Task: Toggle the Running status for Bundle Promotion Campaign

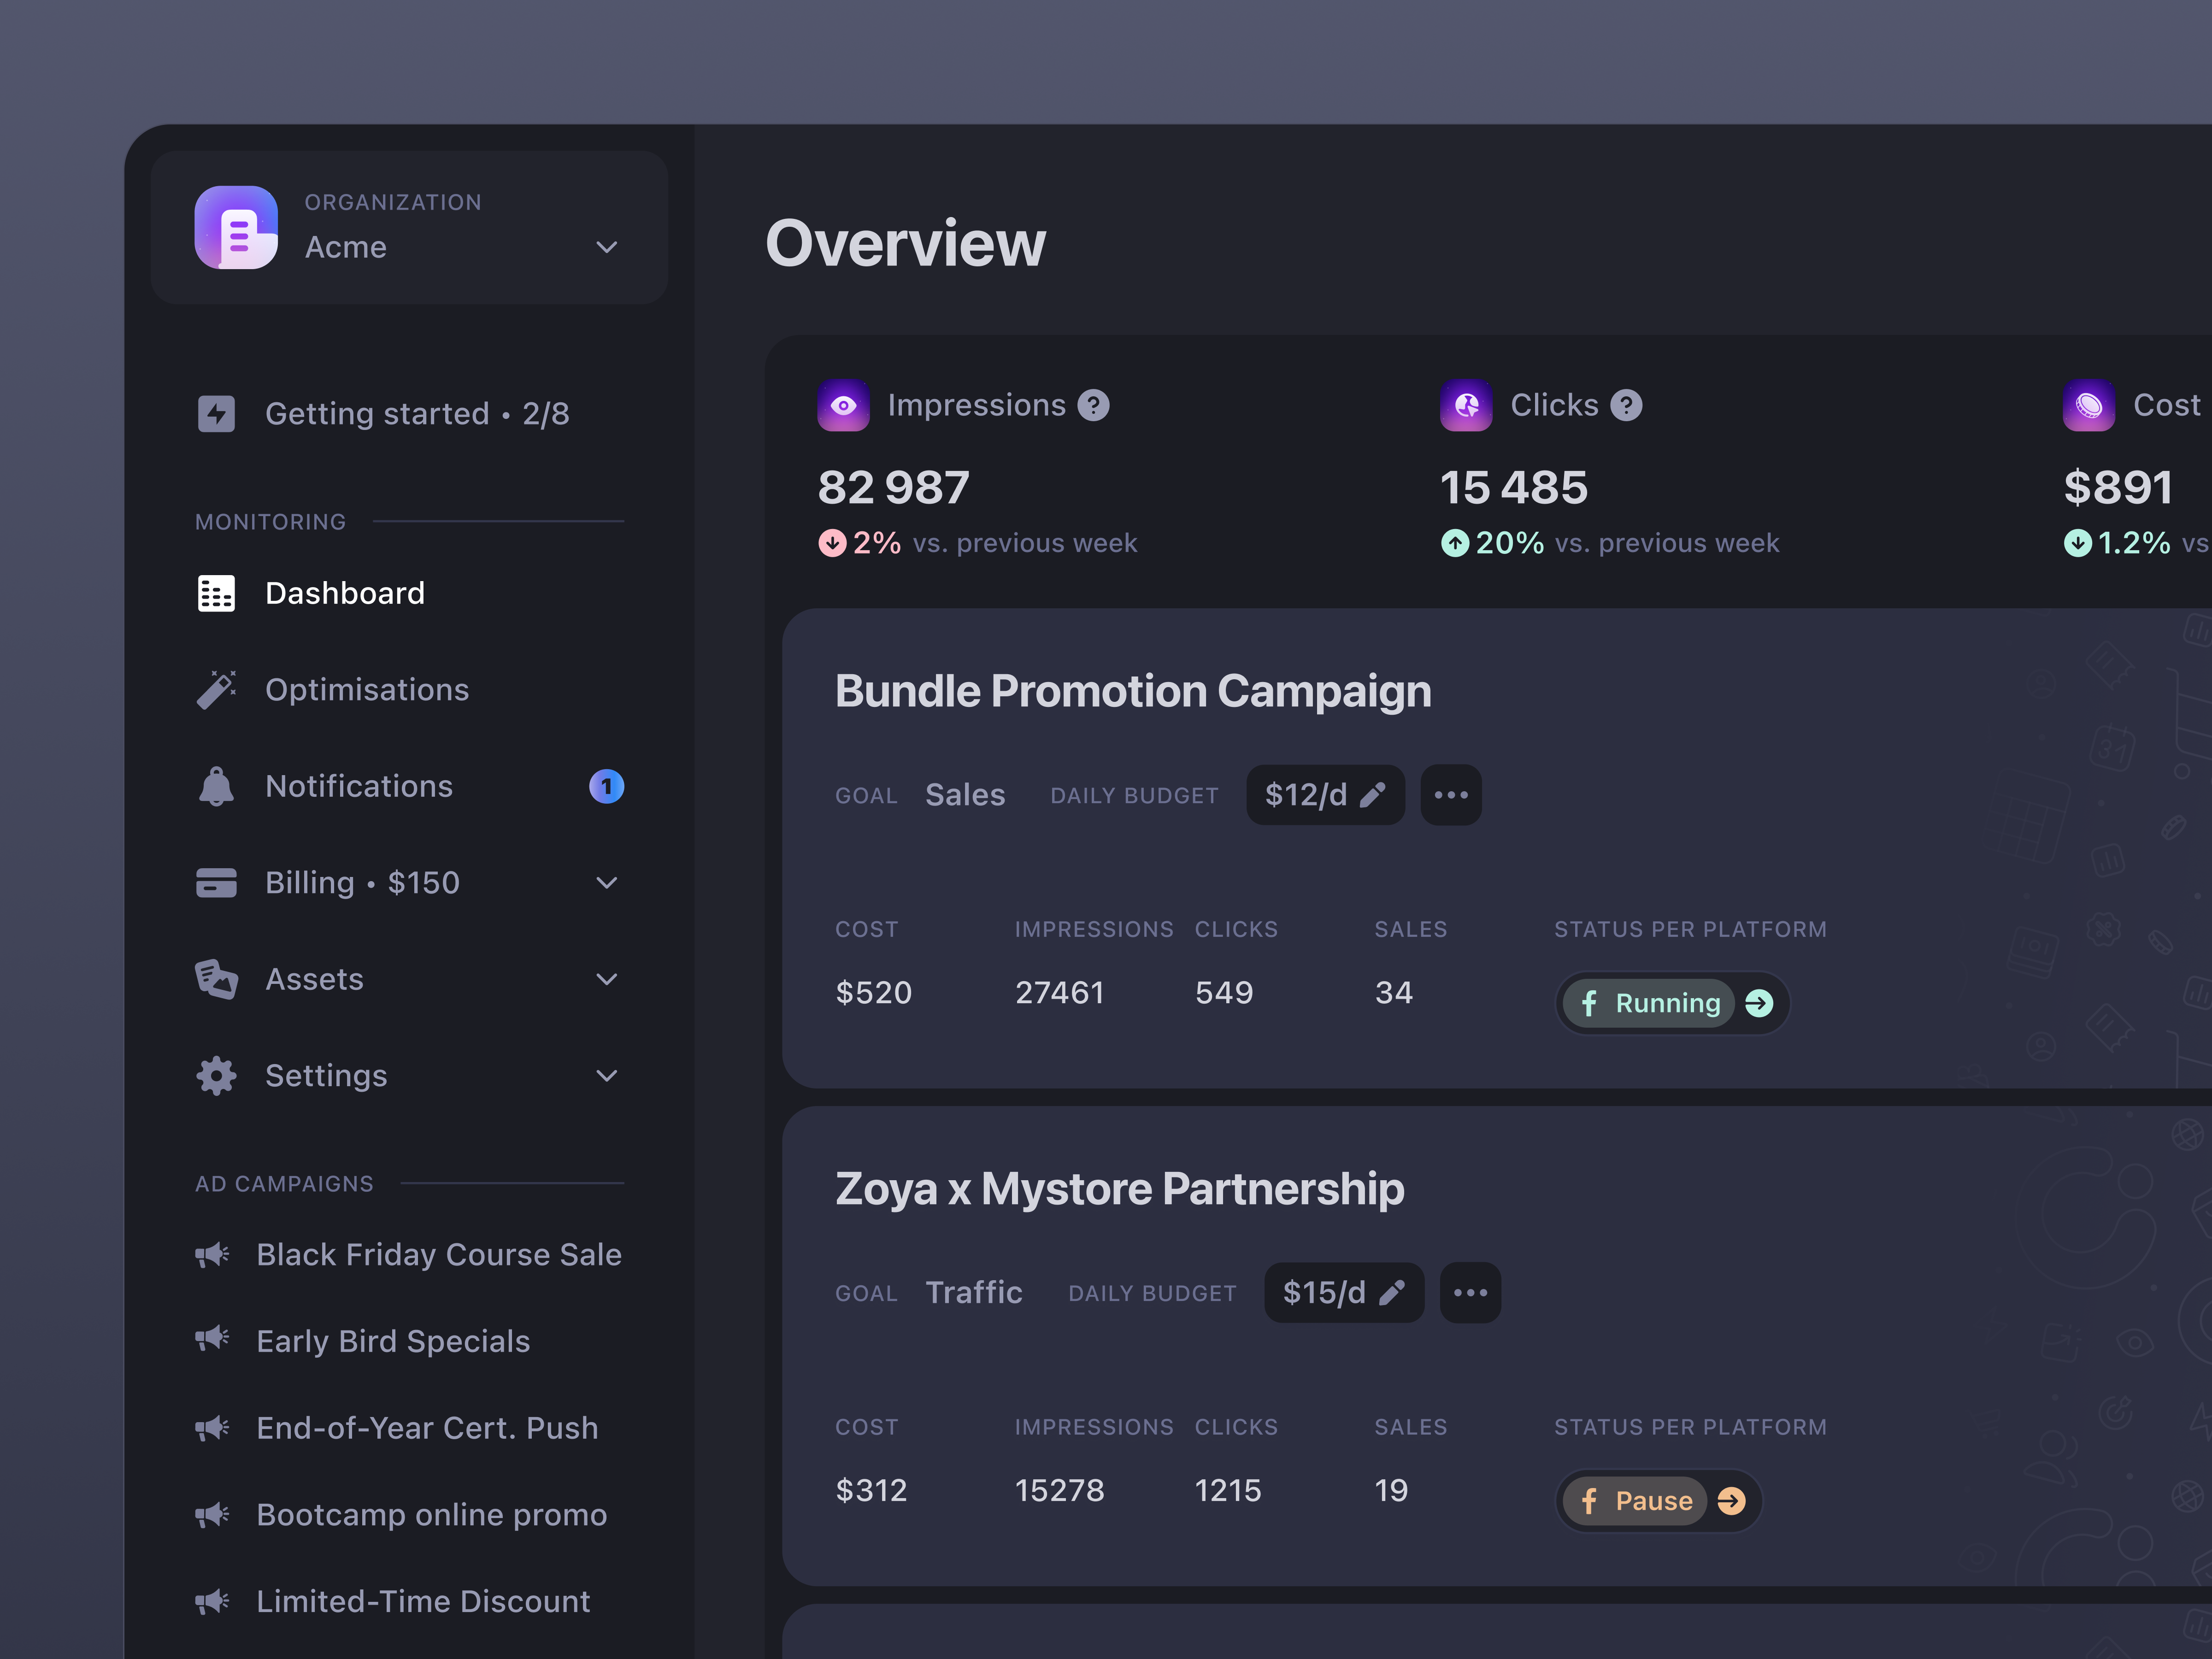Action: tap(1672, 1003)
